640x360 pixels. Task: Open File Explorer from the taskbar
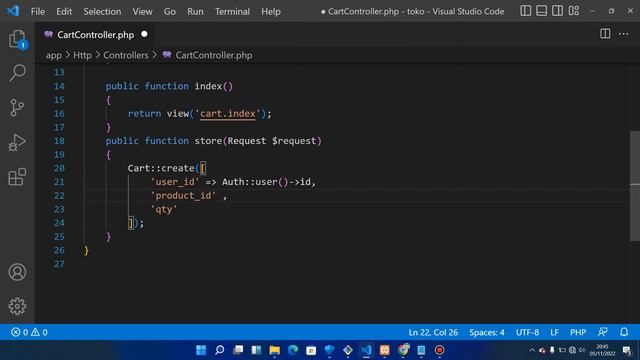275,350
